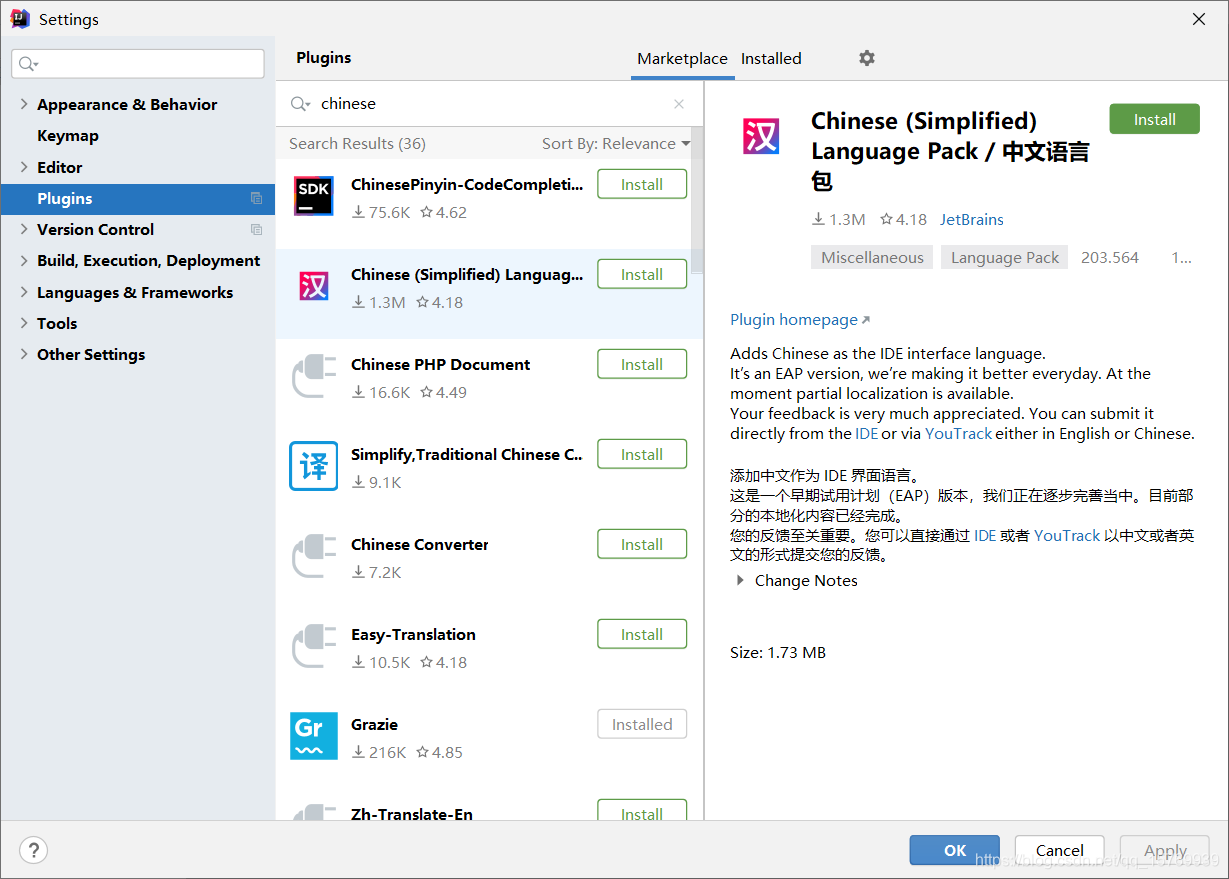Install the Chinese PHP Document plugin

642,364
